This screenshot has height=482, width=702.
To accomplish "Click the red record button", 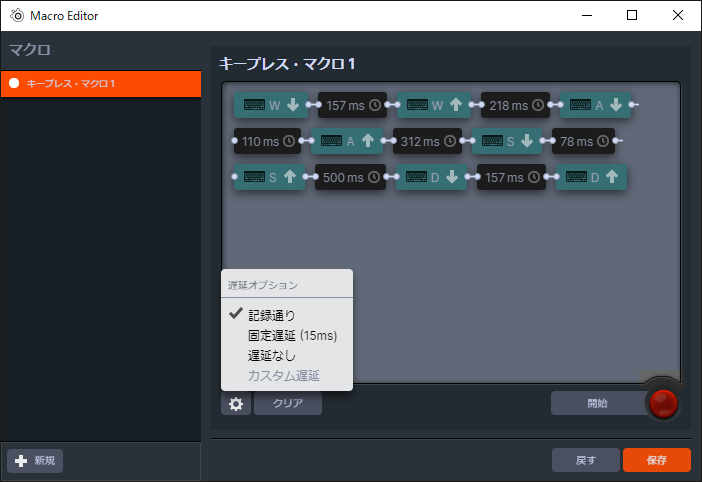I will 663,403.
